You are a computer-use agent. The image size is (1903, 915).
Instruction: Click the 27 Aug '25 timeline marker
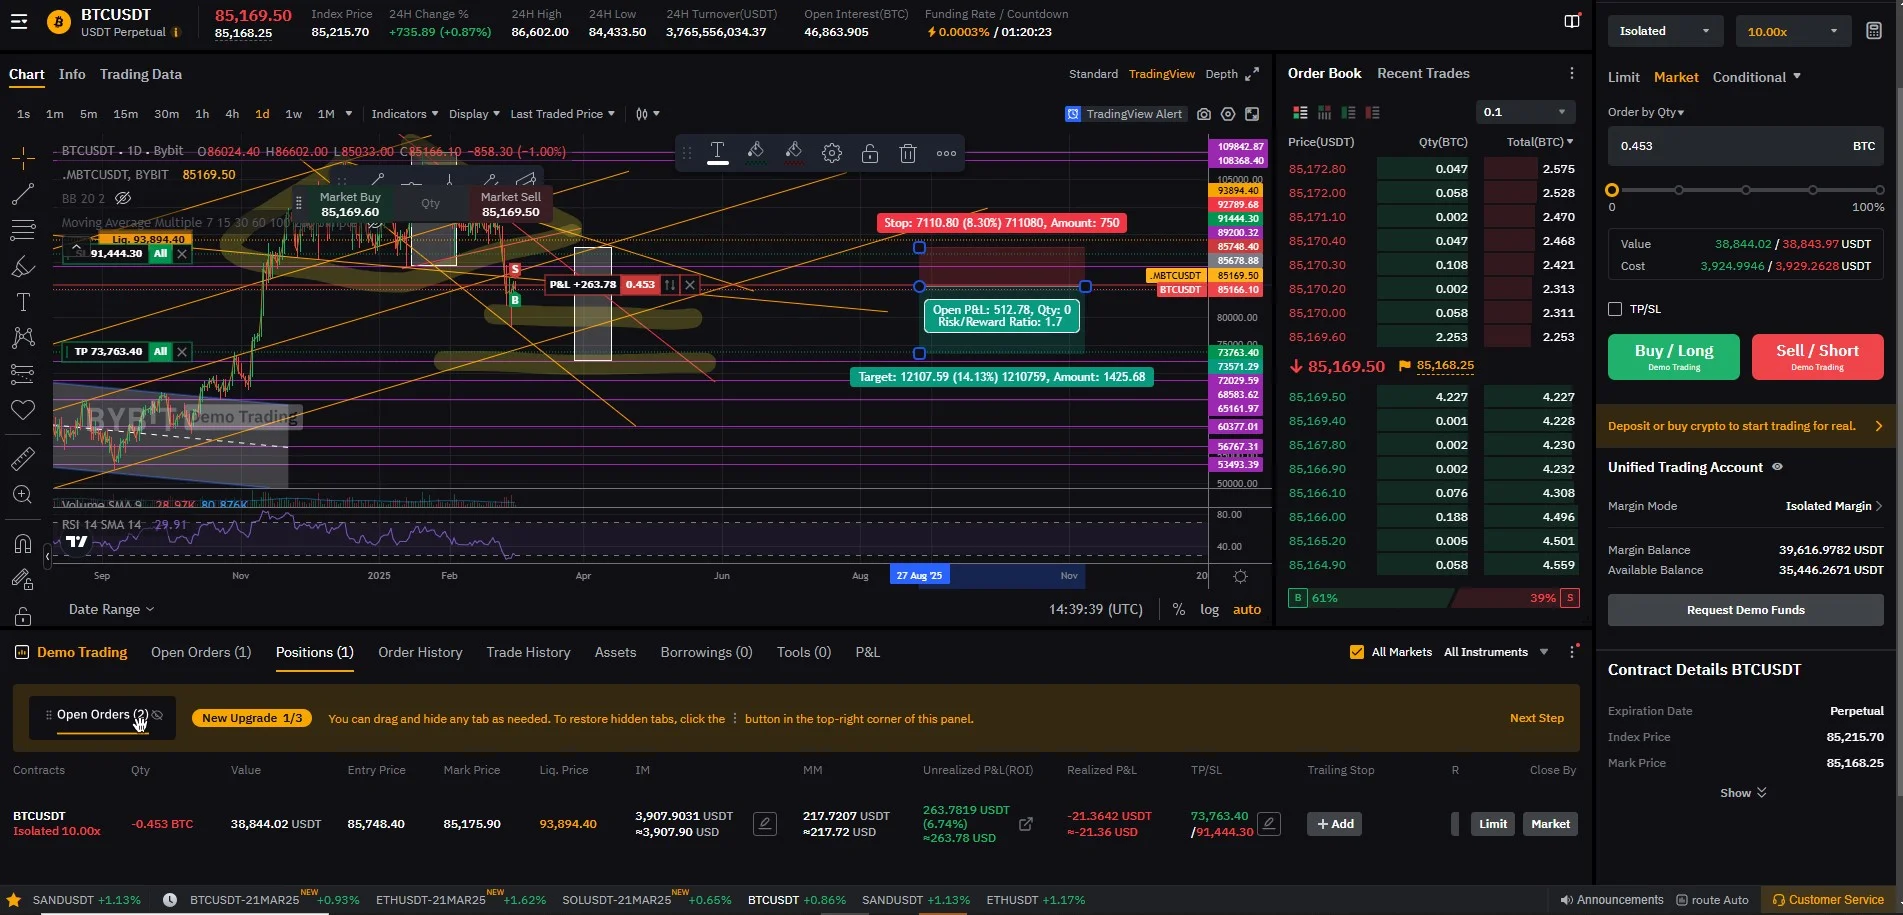point(919,576)
